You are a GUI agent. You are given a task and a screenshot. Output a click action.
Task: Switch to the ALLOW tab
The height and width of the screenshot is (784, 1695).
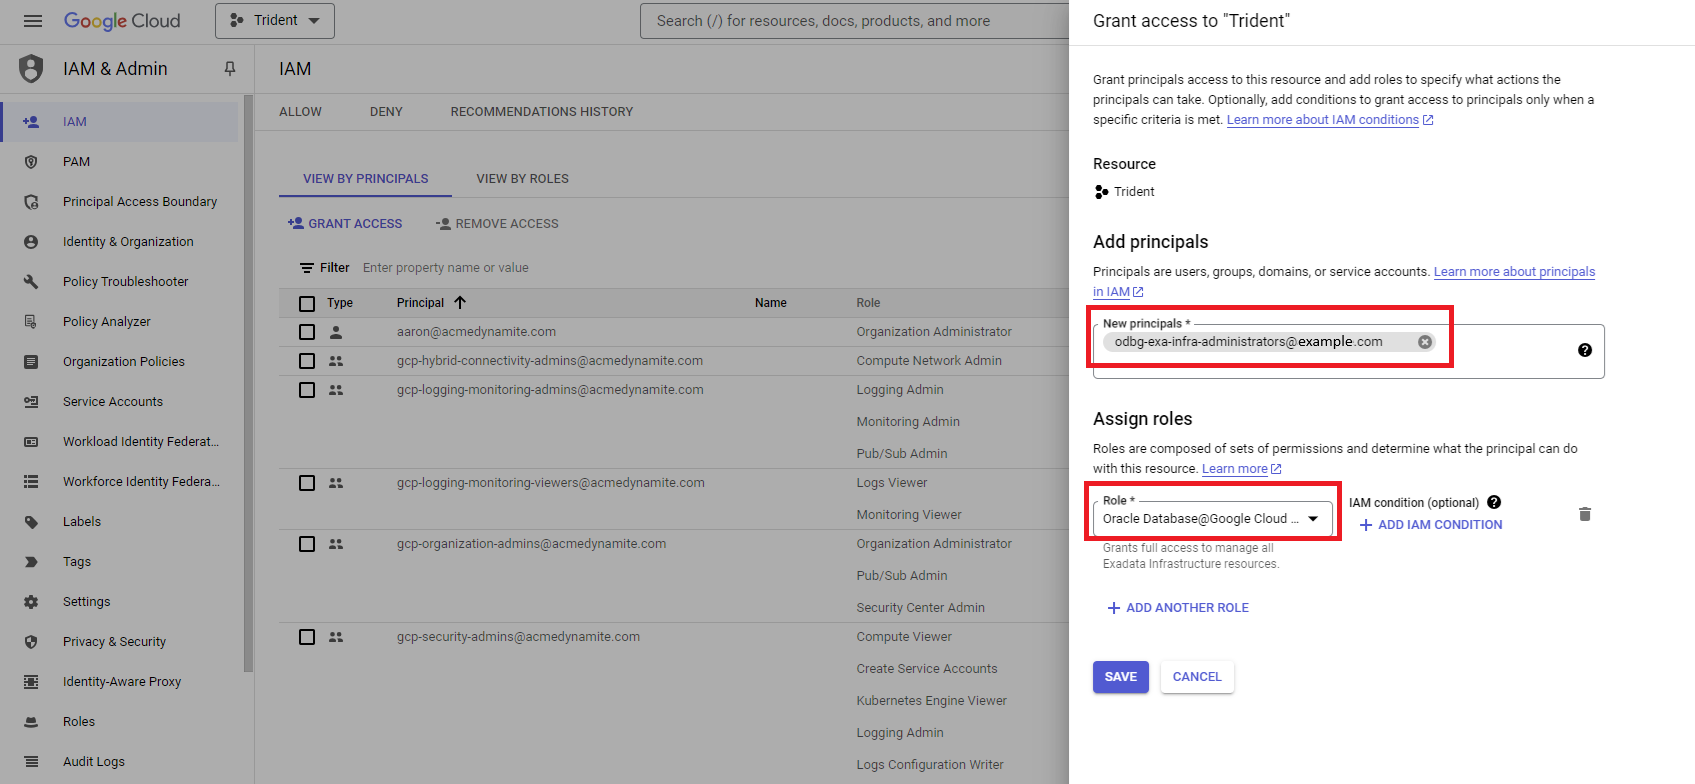pos(300,112)
